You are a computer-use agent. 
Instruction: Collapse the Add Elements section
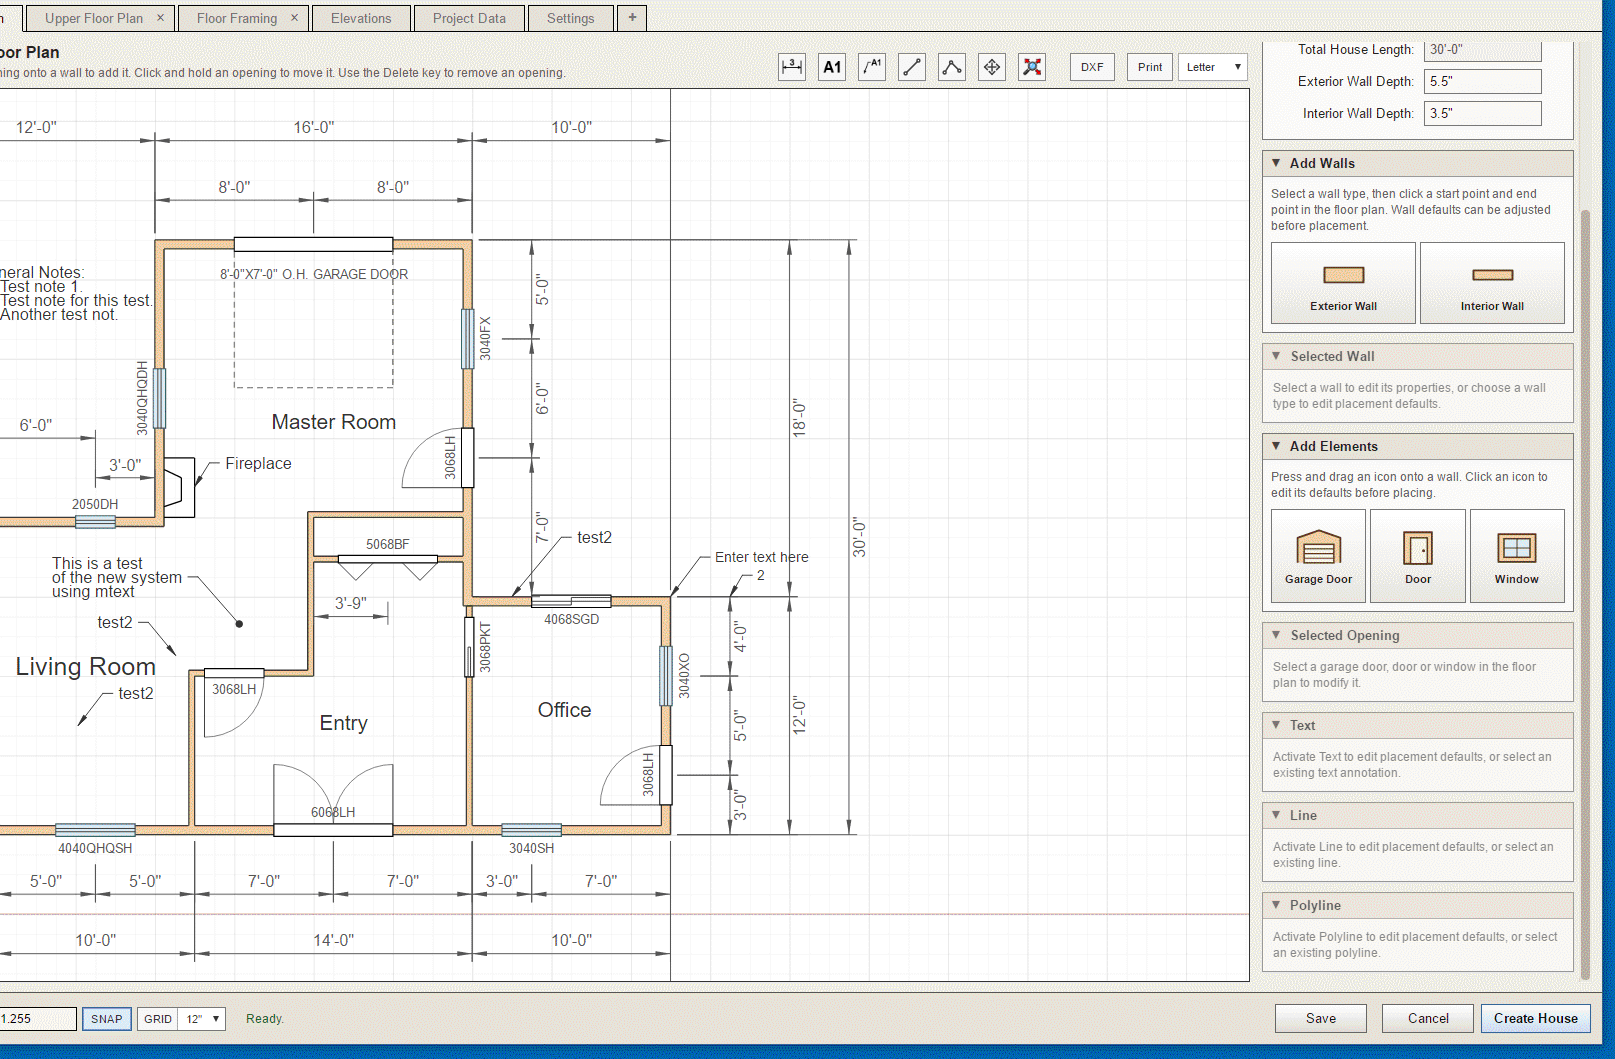pyautogui.click(x=1276, y=446)
